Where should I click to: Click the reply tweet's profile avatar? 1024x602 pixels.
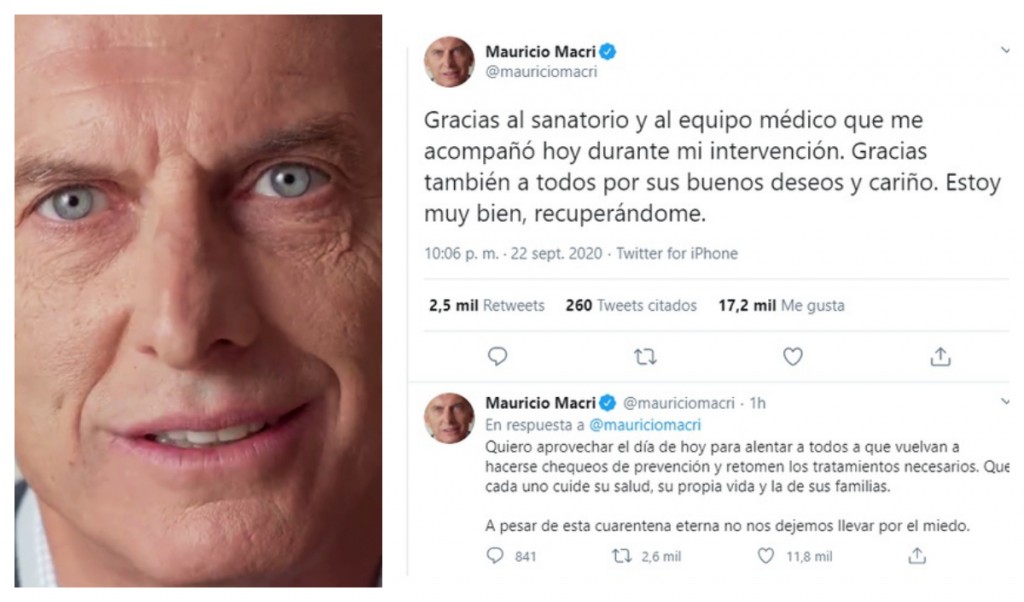click(449, 418)
